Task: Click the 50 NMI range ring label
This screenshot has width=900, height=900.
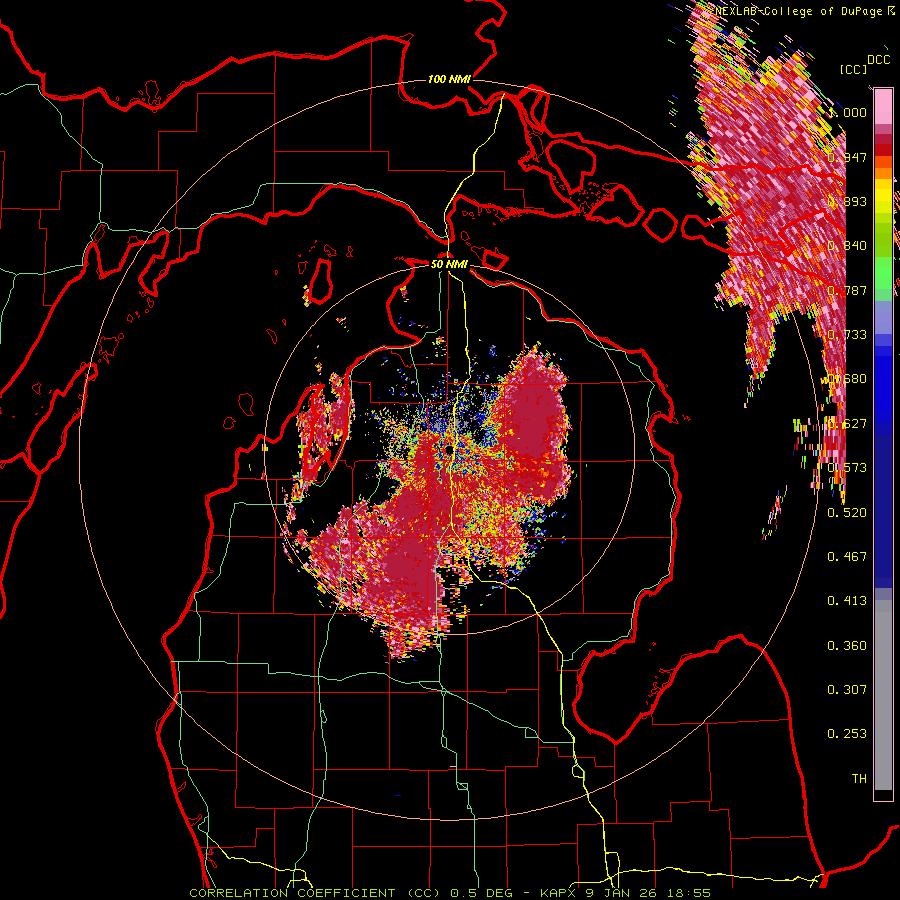Action: coord(449,264)
